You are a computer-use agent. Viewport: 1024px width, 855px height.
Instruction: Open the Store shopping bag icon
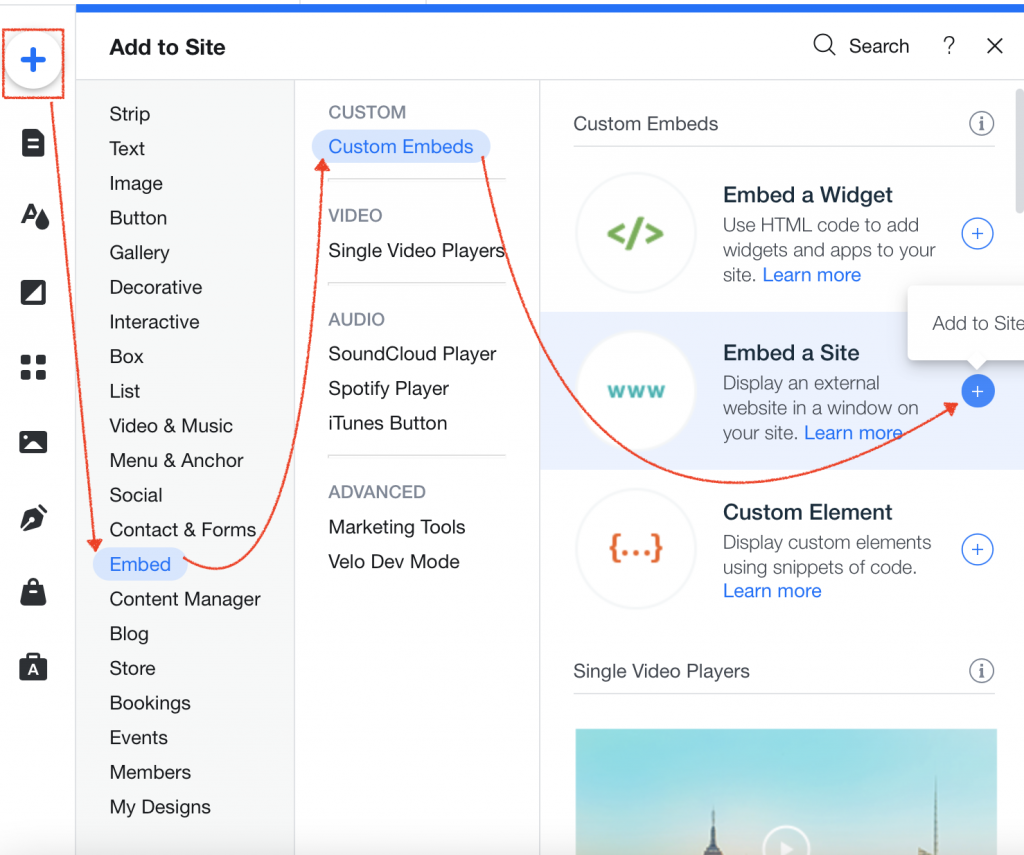tap(33, 592)
